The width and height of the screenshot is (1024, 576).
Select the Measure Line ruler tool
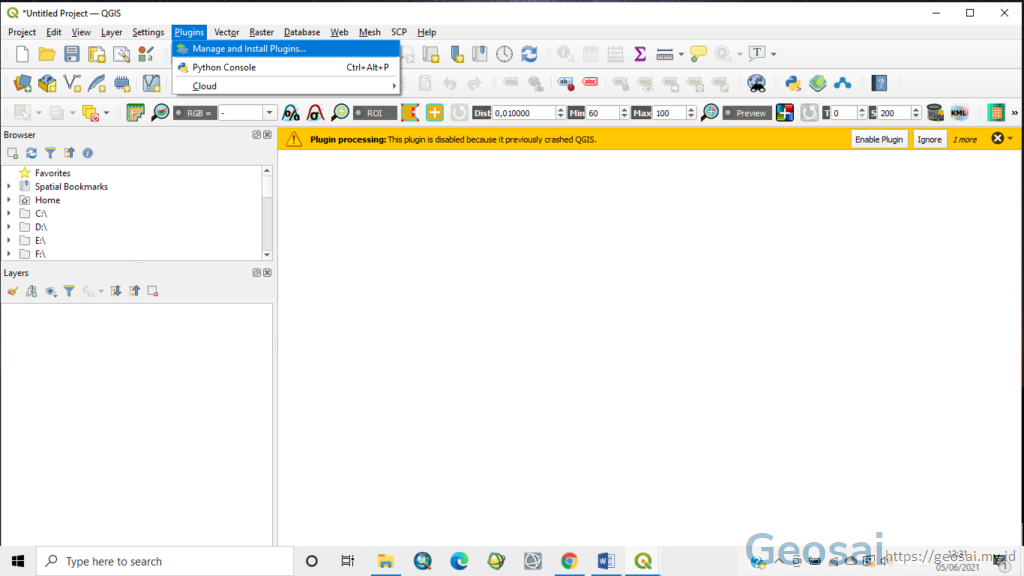665,54
